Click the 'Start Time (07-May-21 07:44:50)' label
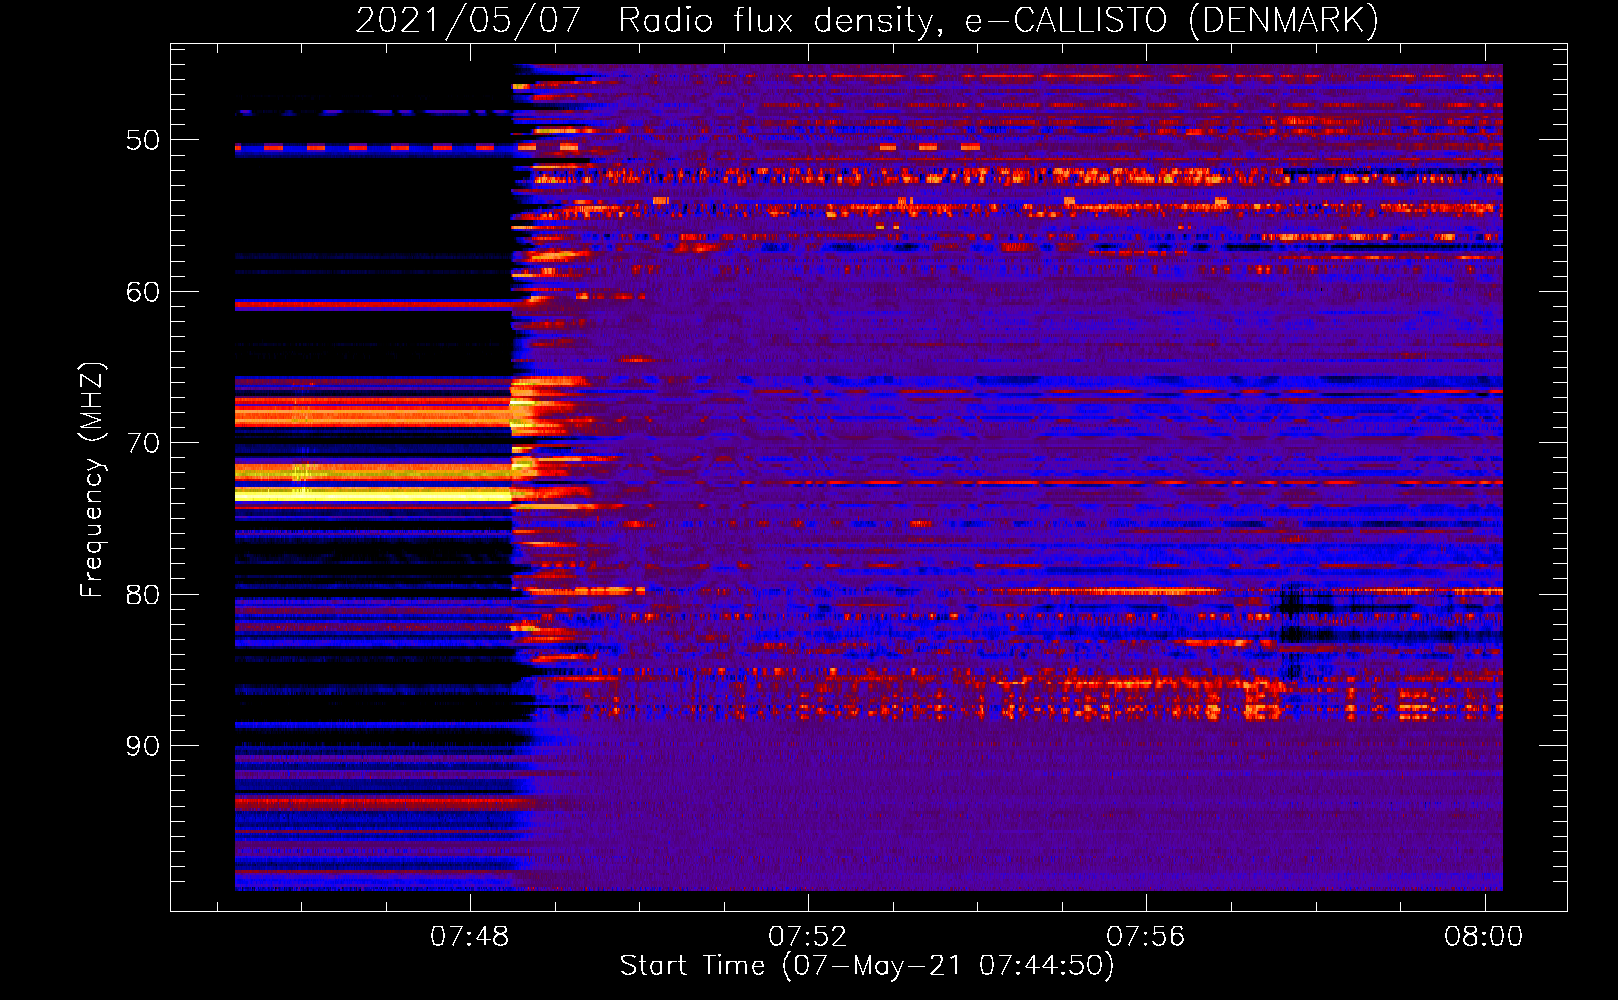Screen dimensions: 1618x1000 click(x=867, y=966)
